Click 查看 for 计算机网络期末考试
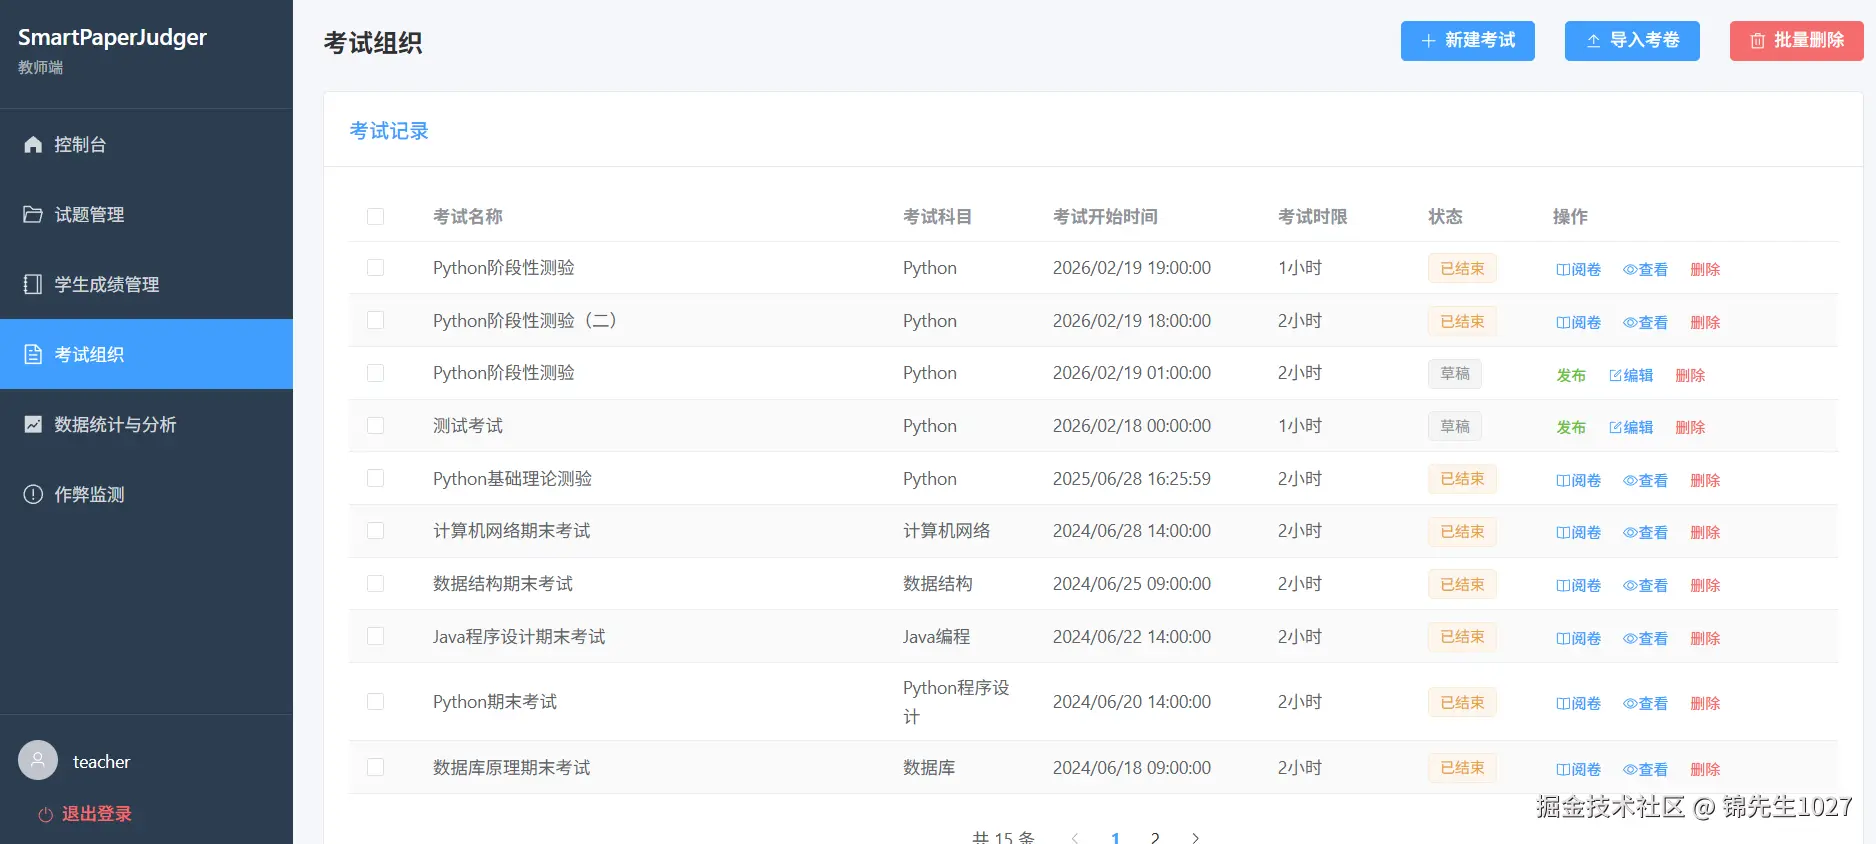This screenshot has height=844, width=1876. [1645, 532]
